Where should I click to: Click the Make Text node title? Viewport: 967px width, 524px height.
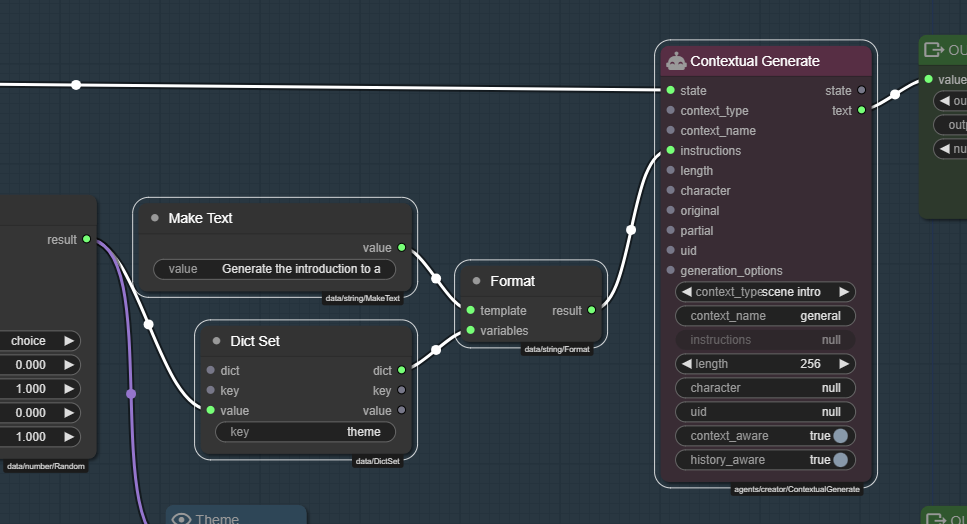(x=200, y=218)
